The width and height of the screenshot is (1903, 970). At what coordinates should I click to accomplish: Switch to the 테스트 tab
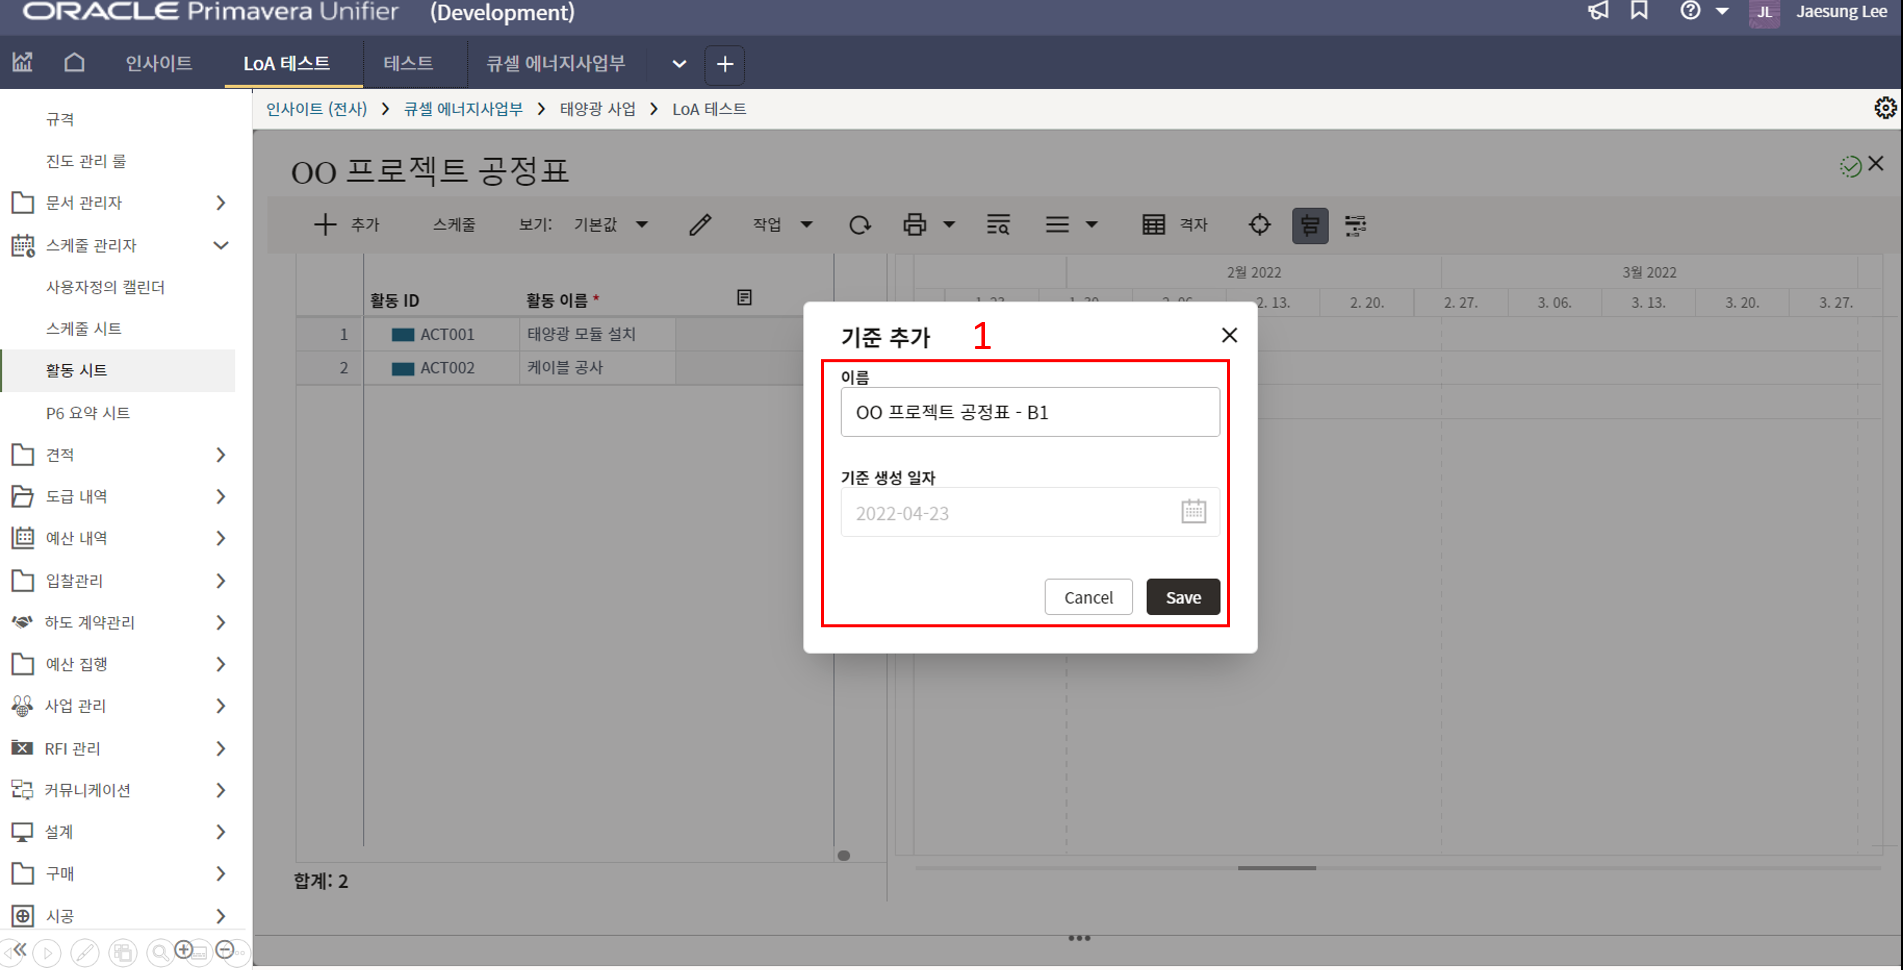408,64
